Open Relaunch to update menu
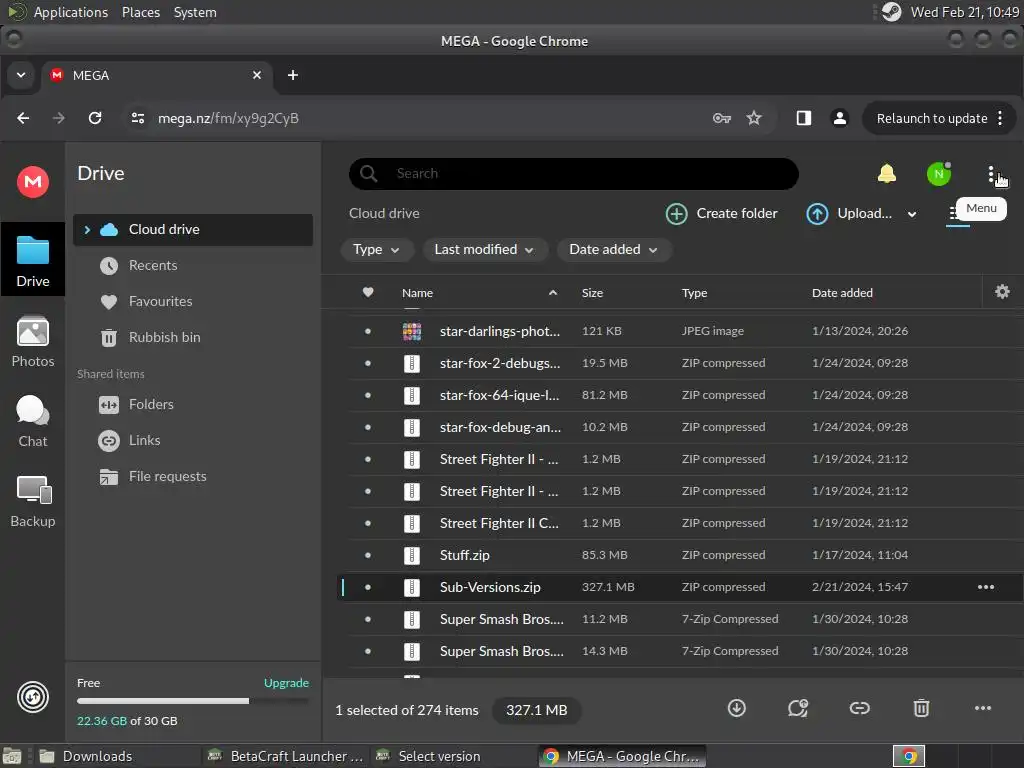1024x768 pixels. point(939,118)
